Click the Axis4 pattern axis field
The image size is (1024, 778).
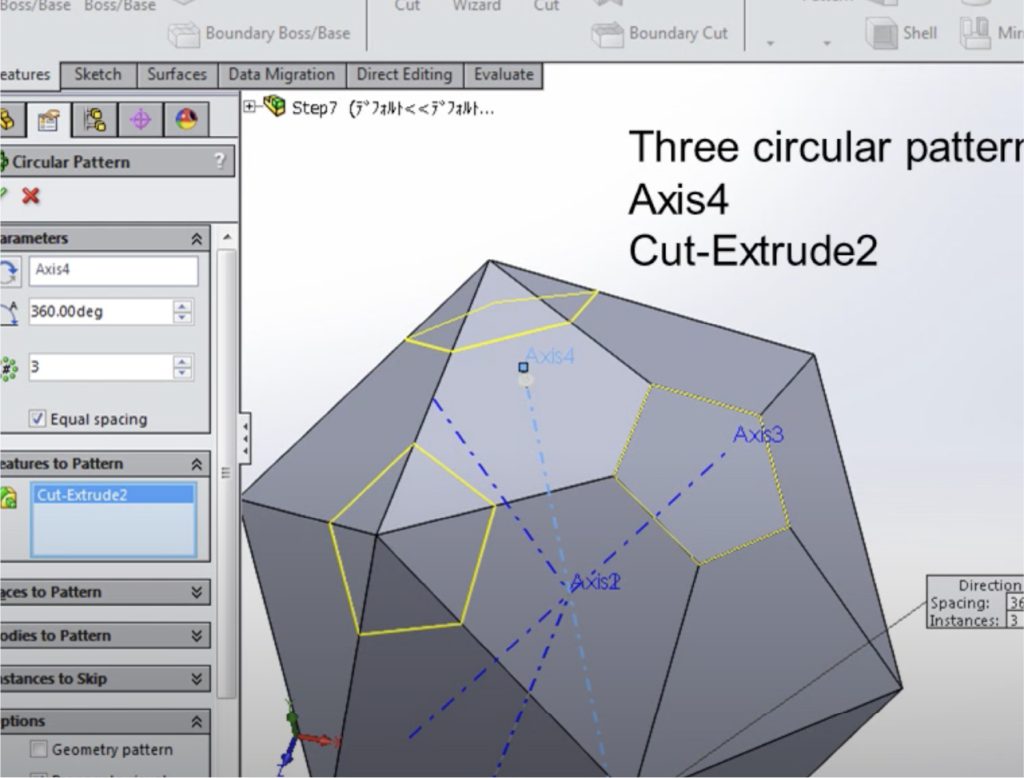(113, 270)
